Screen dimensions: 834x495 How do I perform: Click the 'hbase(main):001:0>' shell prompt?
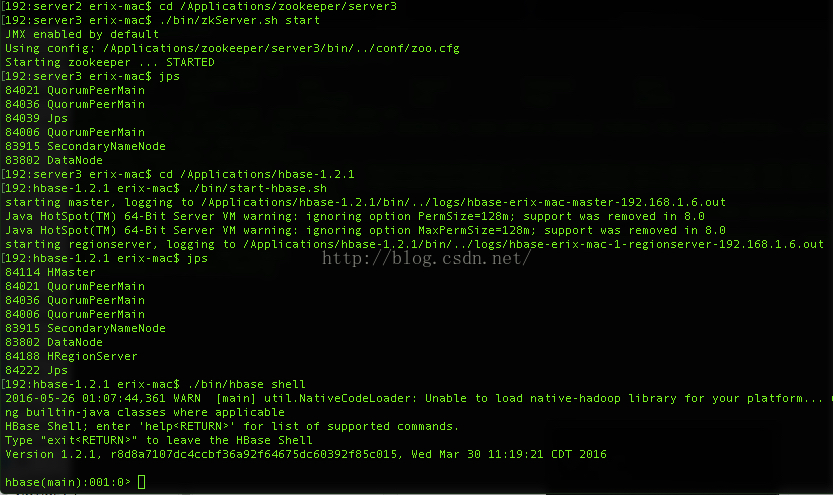[x=68, y=482]
